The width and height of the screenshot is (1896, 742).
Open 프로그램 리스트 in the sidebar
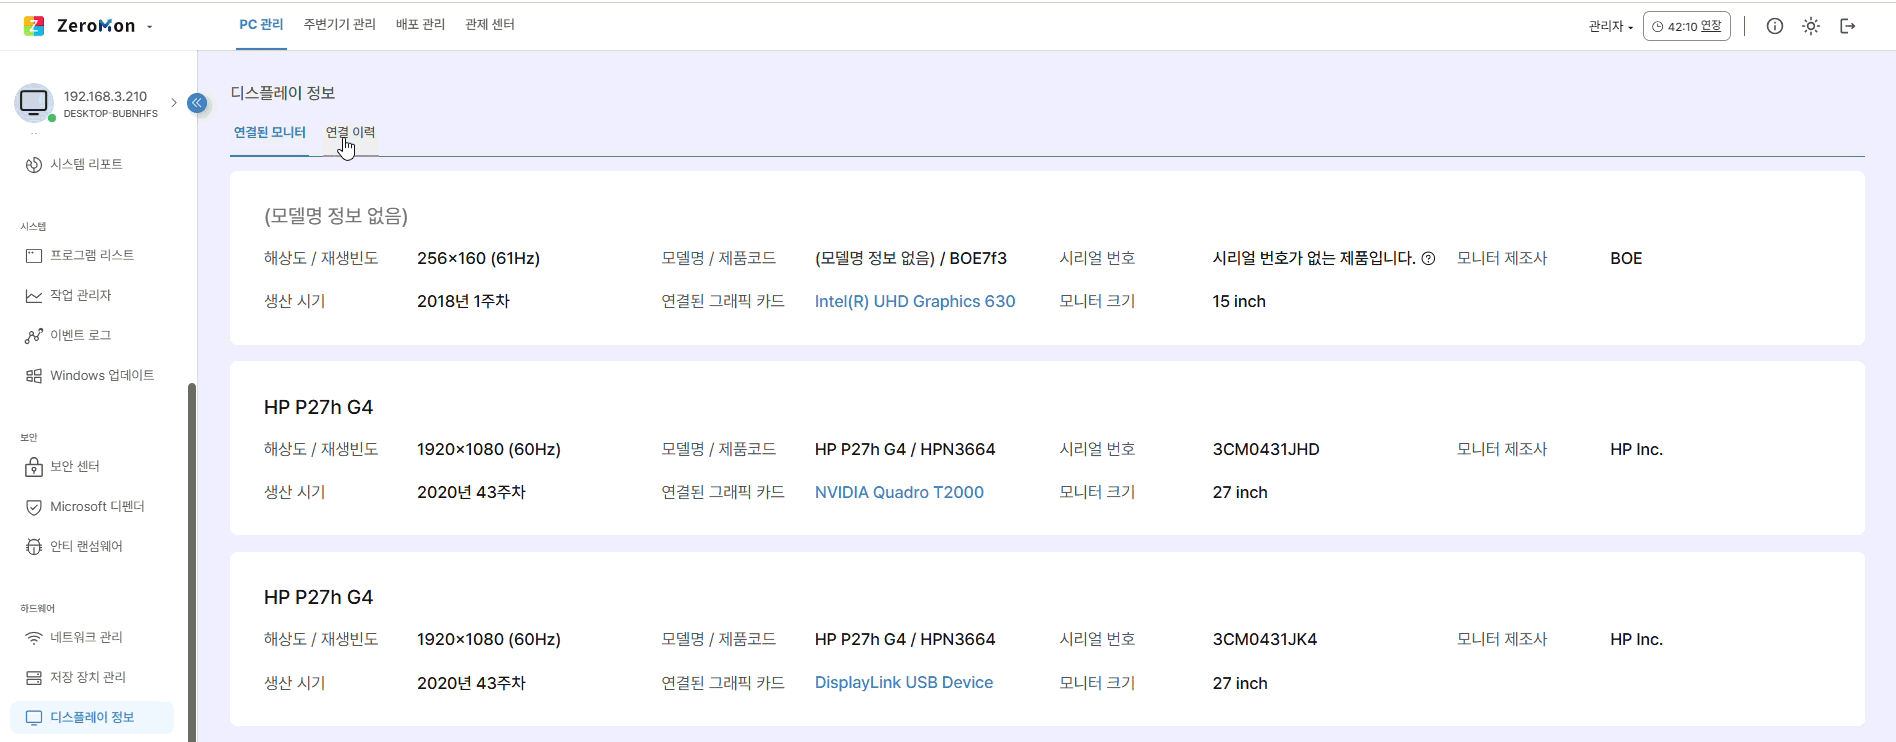coord(92,255)
